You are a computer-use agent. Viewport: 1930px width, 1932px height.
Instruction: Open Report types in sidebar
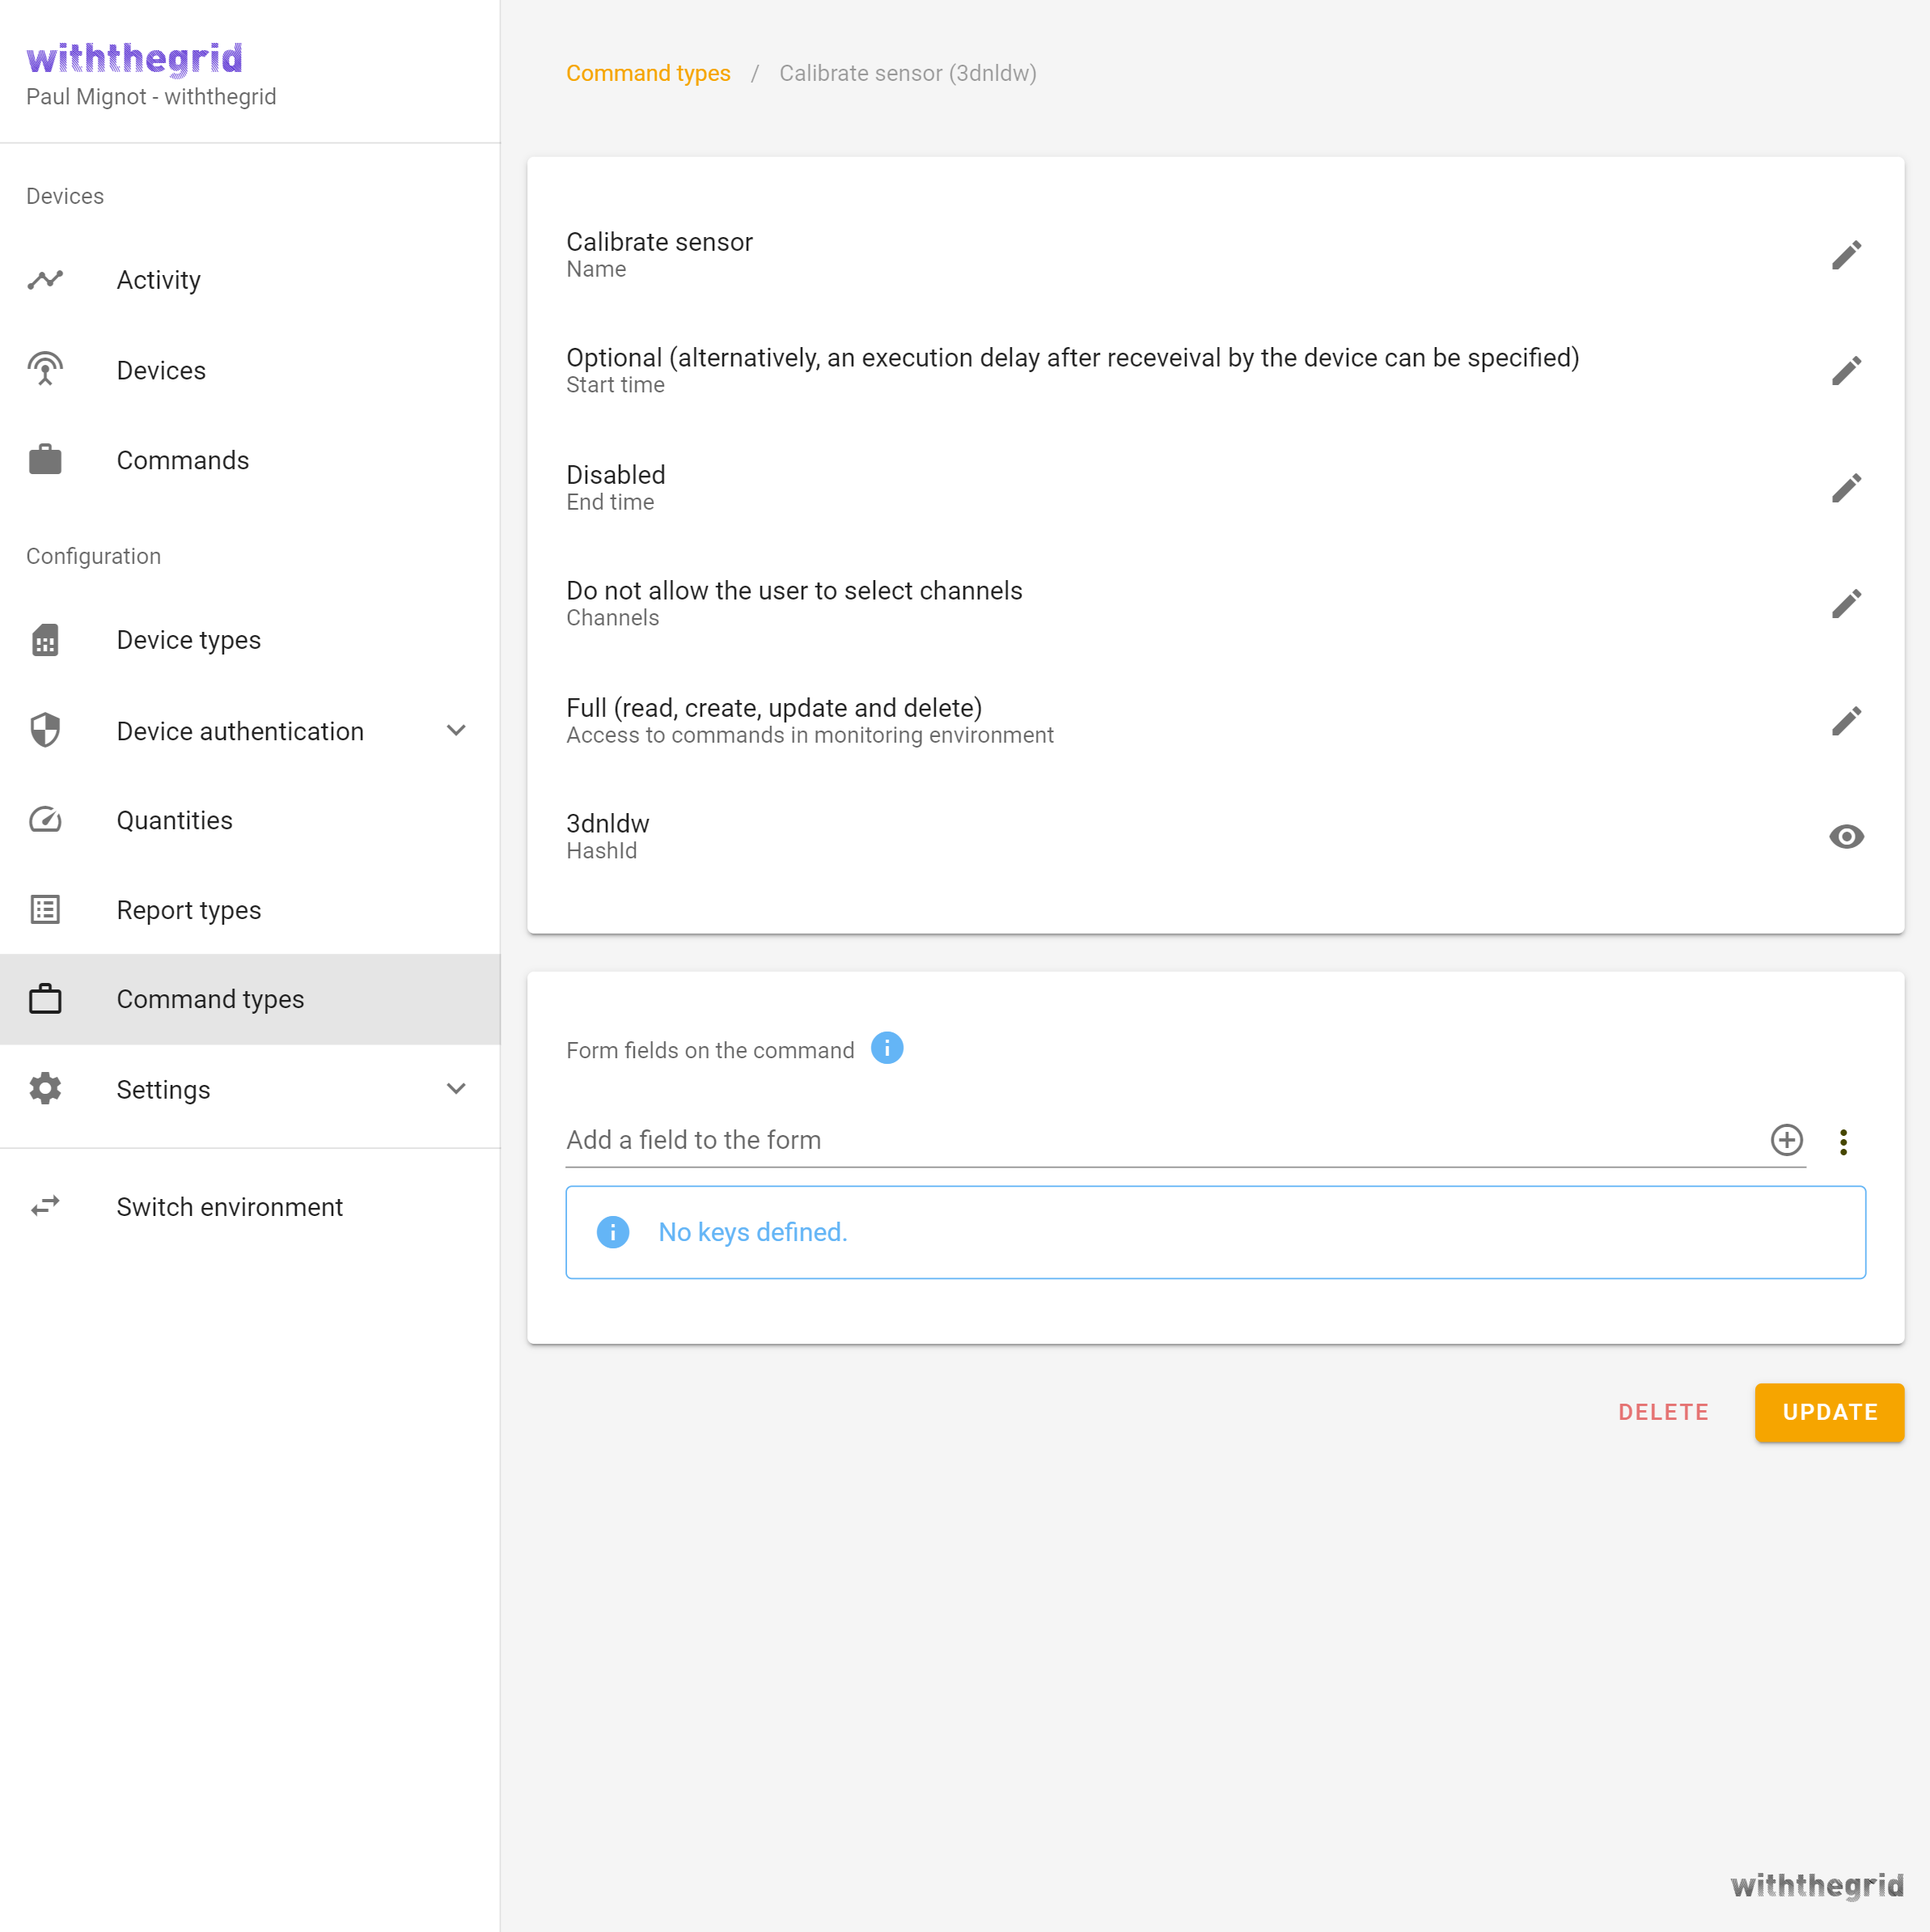point(188,910)
